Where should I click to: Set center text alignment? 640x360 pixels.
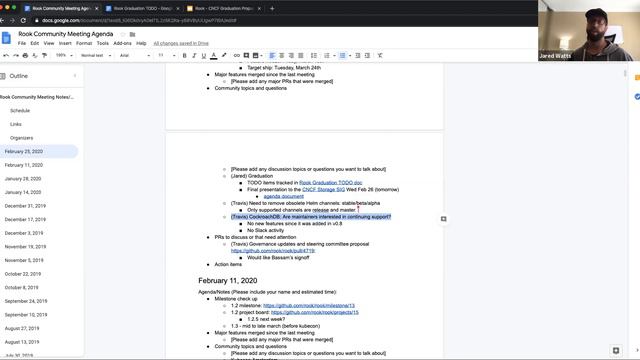(282, 56)
